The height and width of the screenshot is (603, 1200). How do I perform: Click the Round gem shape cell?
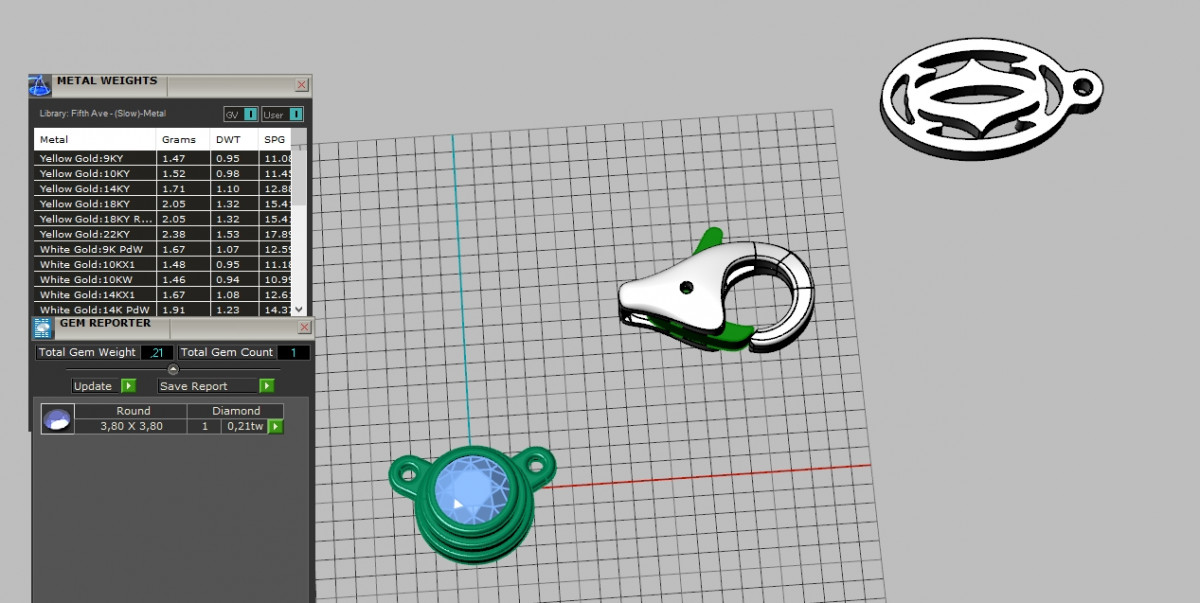[x=132, y=411]
